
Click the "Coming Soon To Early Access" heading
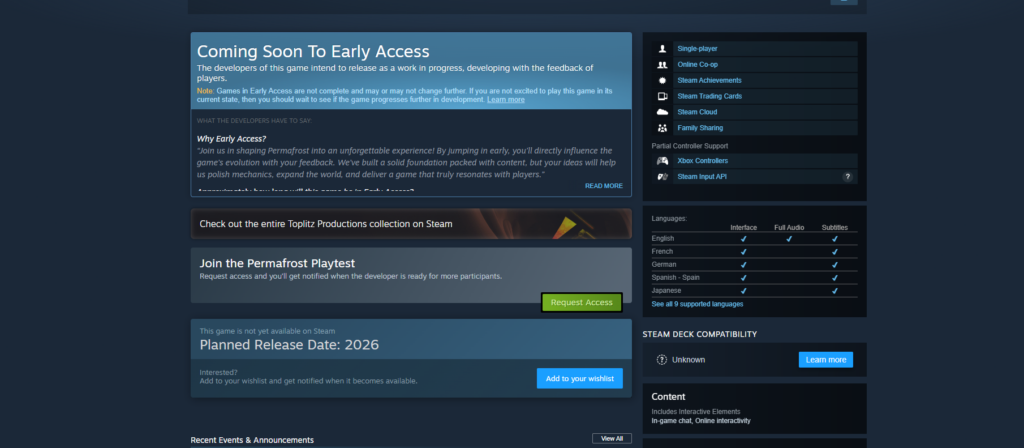pyautogui.click(x=313, y=52)
